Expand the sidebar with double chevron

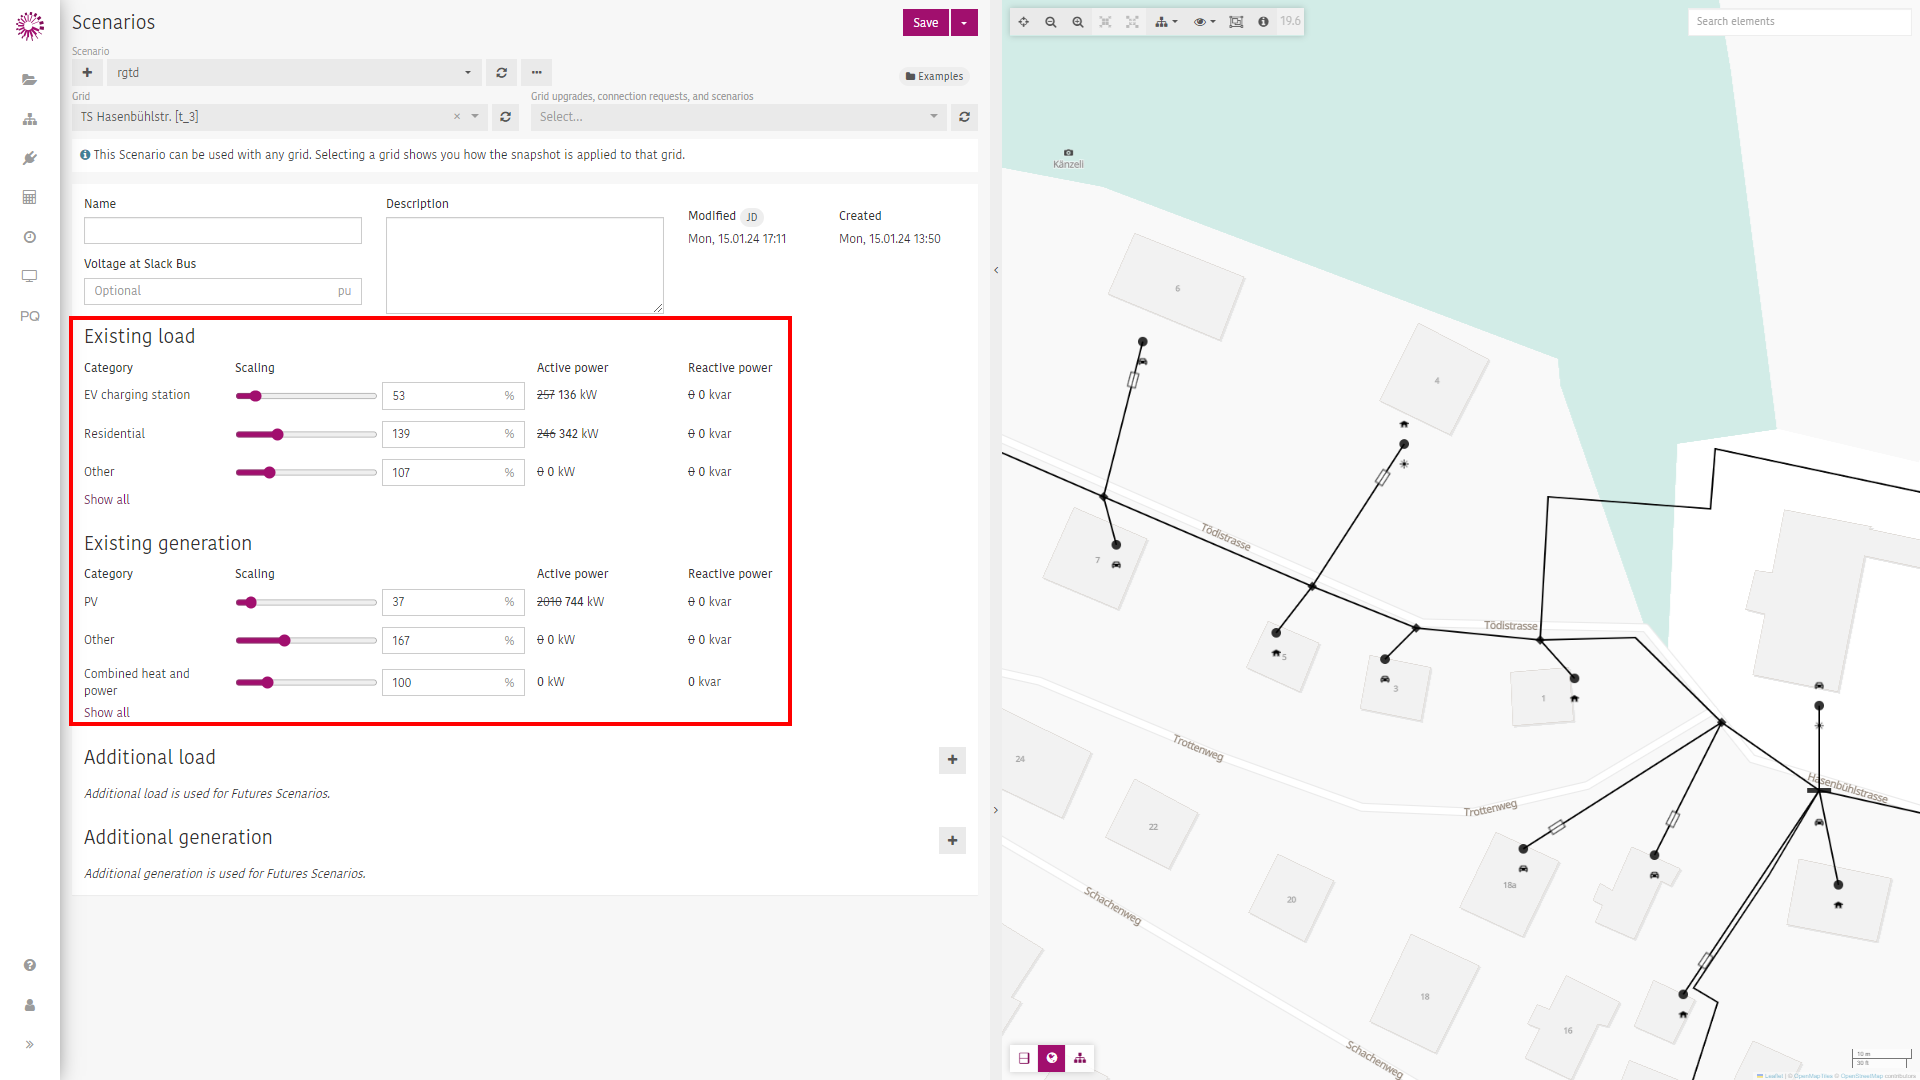[30, 1044]
